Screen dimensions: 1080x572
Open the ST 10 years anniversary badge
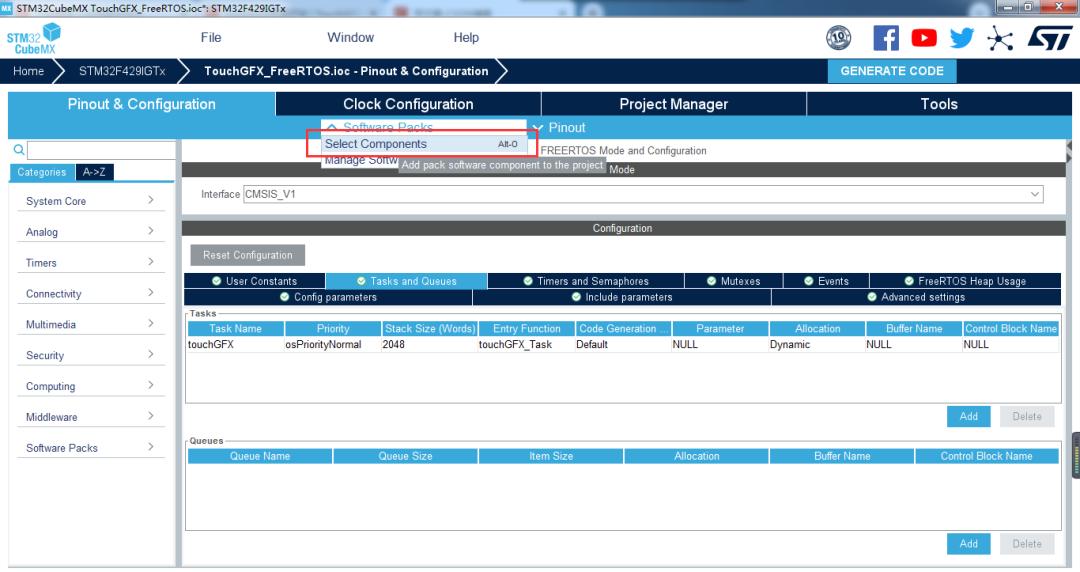[x=838, y=38]
